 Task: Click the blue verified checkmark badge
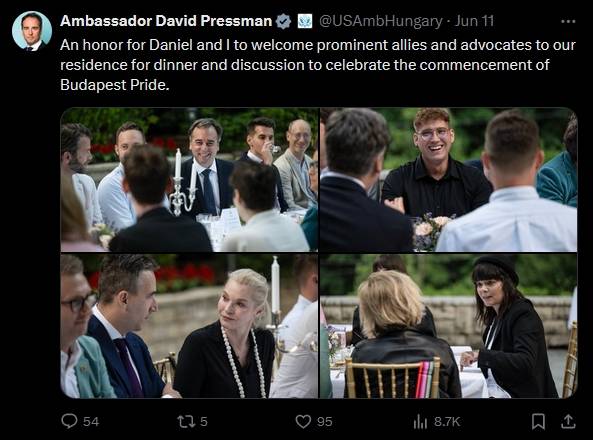[x=283, y=21]
